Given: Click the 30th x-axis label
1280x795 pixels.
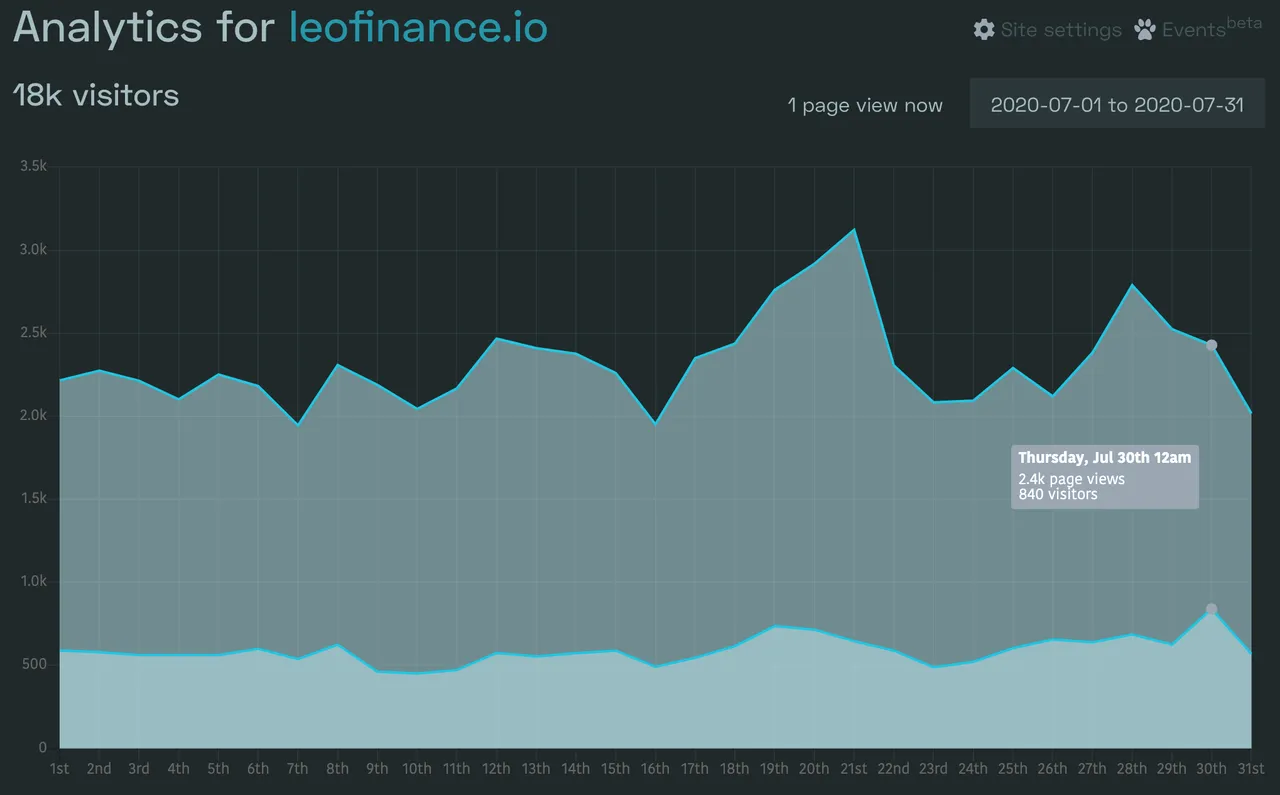Looking at the screenshot, I should coord(1211,768).
